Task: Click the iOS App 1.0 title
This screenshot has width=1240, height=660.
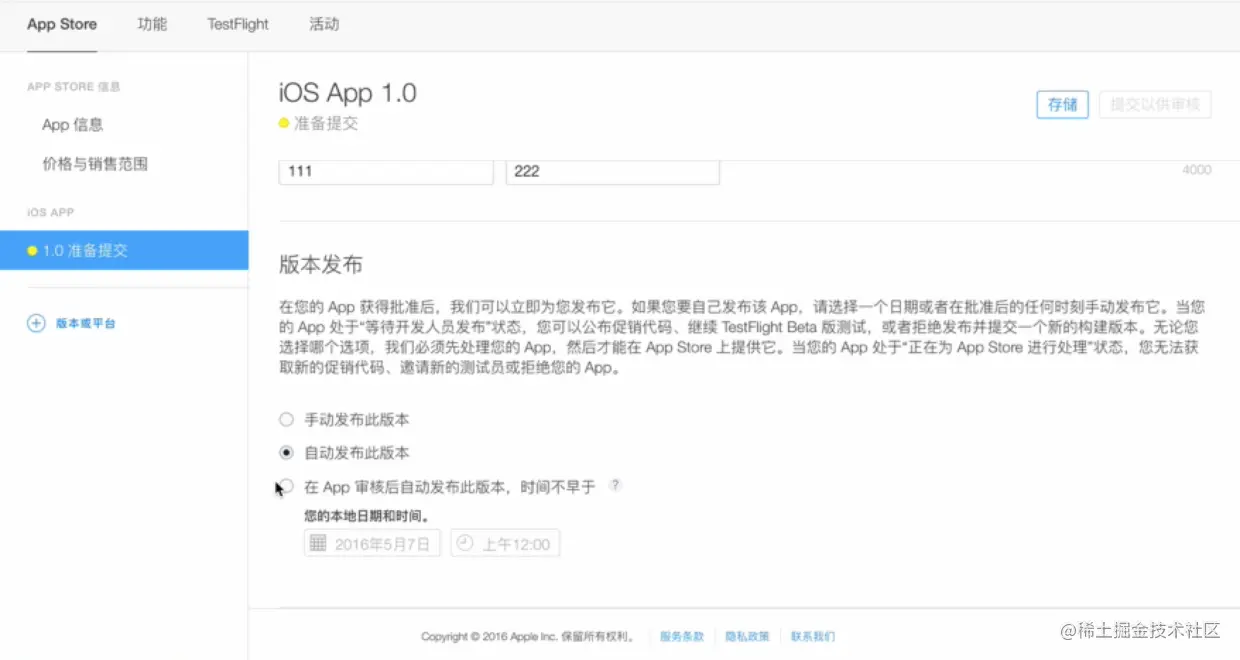Action: click(347, 93)
